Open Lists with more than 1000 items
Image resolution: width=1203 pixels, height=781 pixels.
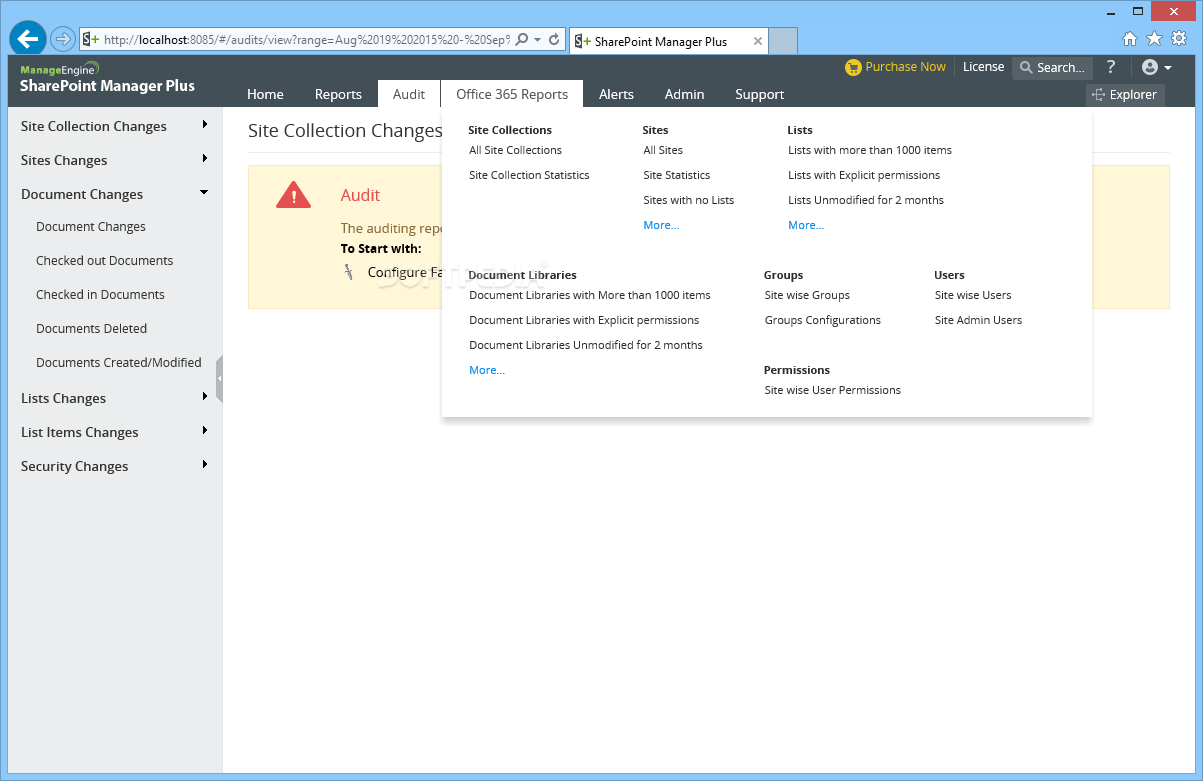coord(870,150)
